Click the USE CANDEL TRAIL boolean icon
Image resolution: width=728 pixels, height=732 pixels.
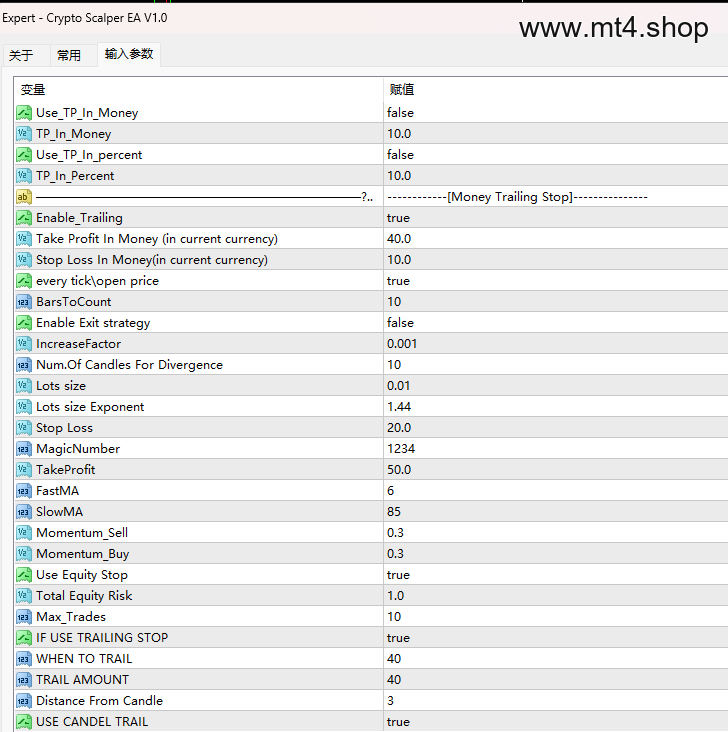click(24, 722)
